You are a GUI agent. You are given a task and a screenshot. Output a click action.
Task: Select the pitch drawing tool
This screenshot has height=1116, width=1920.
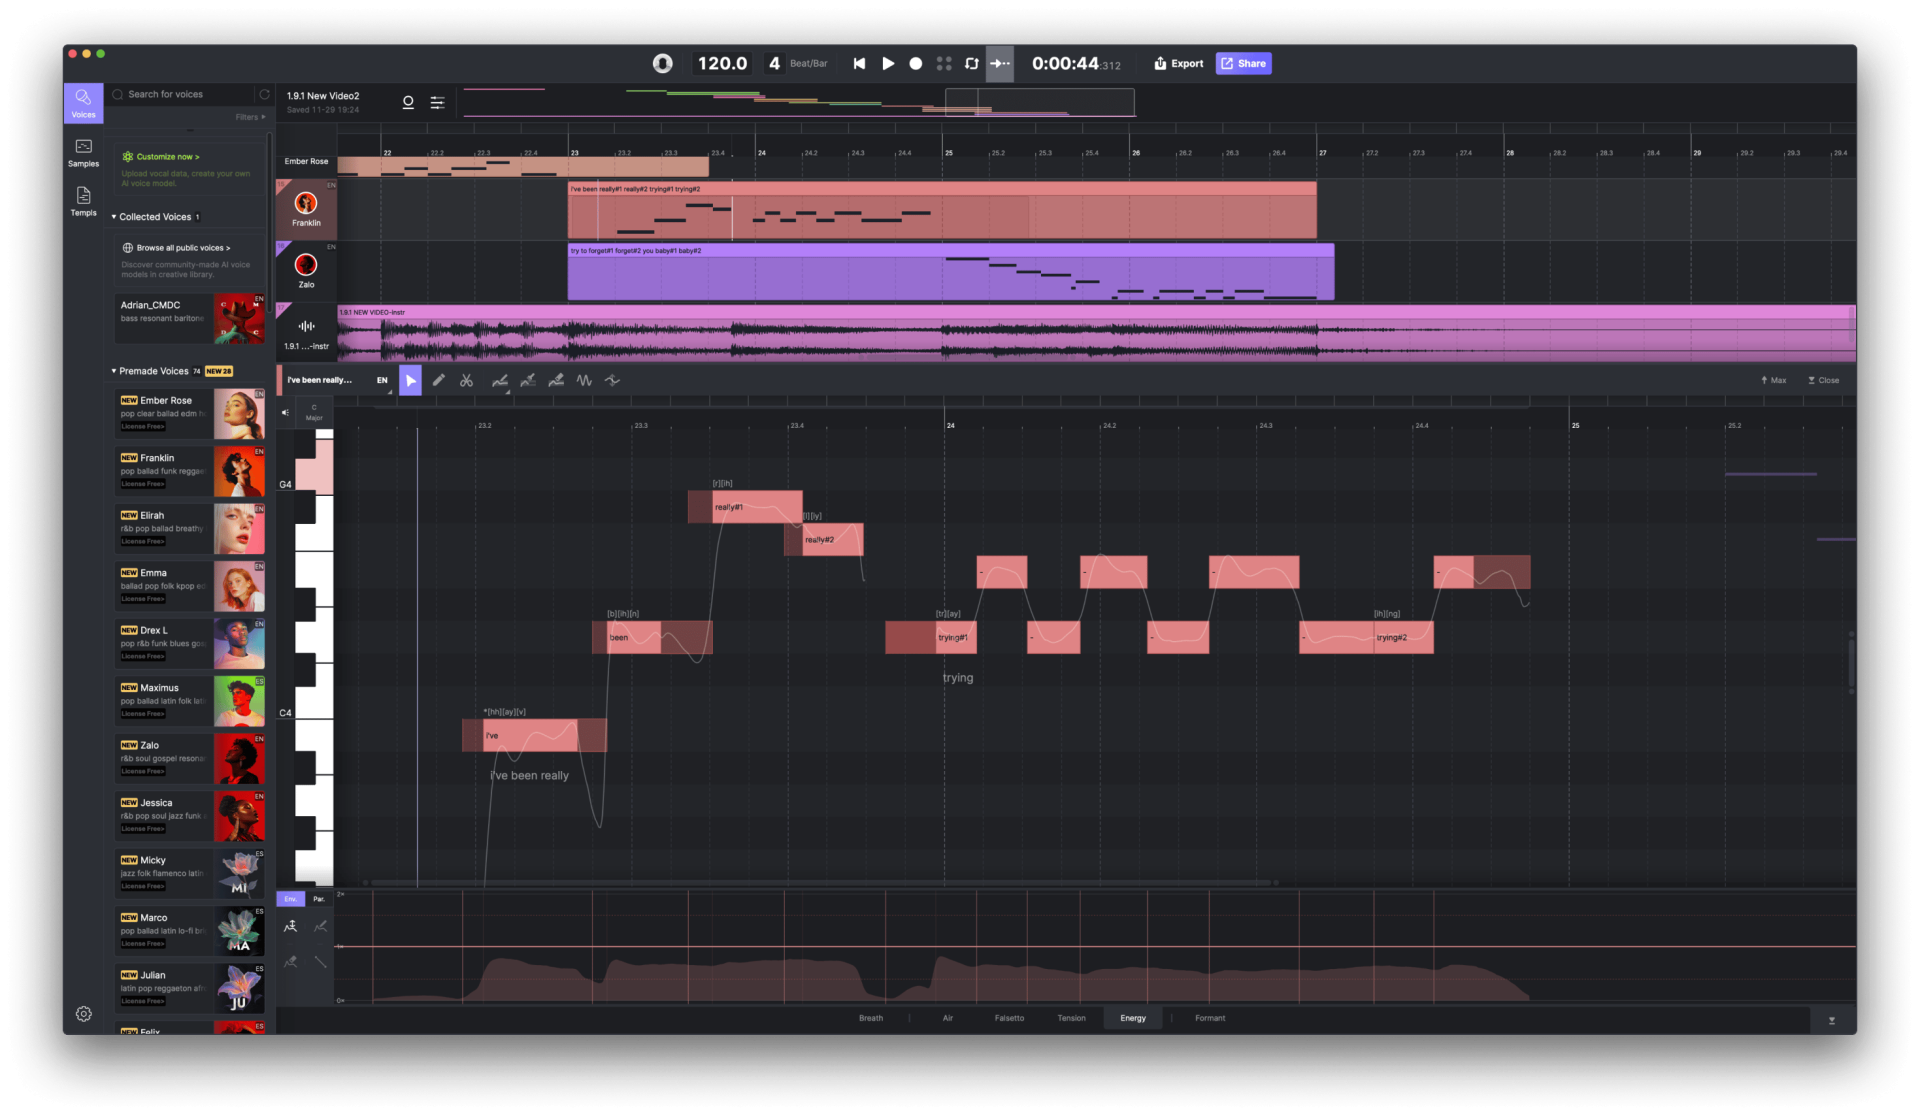pyautogui.click(x=500, y=380)
